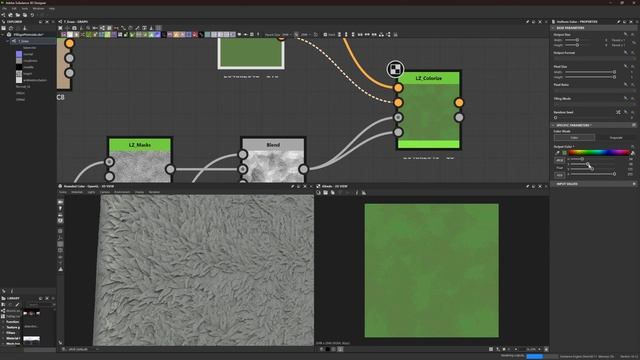Viewport: 640px width, 360px height.
Task: Click the triangle icon at bottom of 3D sidebar
Action: click(60, 269)
